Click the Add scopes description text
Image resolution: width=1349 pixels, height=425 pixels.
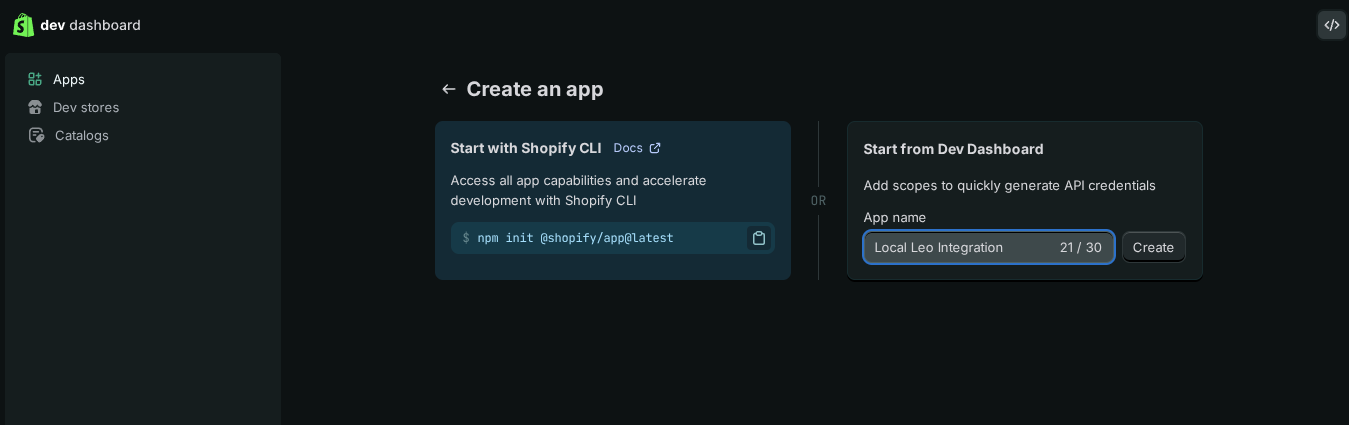click(x=1009, y=185)
